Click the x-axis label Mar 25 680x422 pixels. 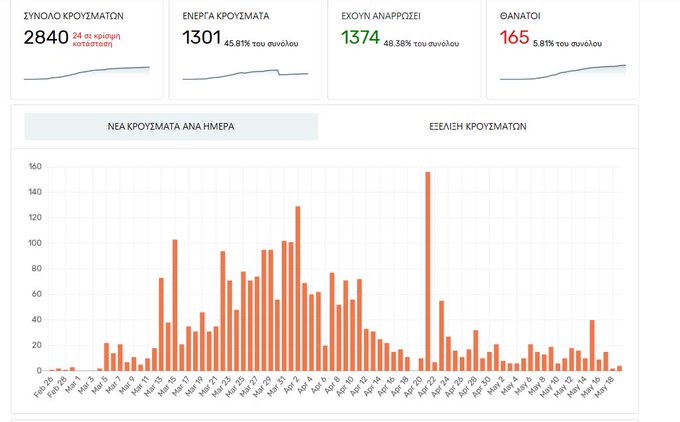235,386
